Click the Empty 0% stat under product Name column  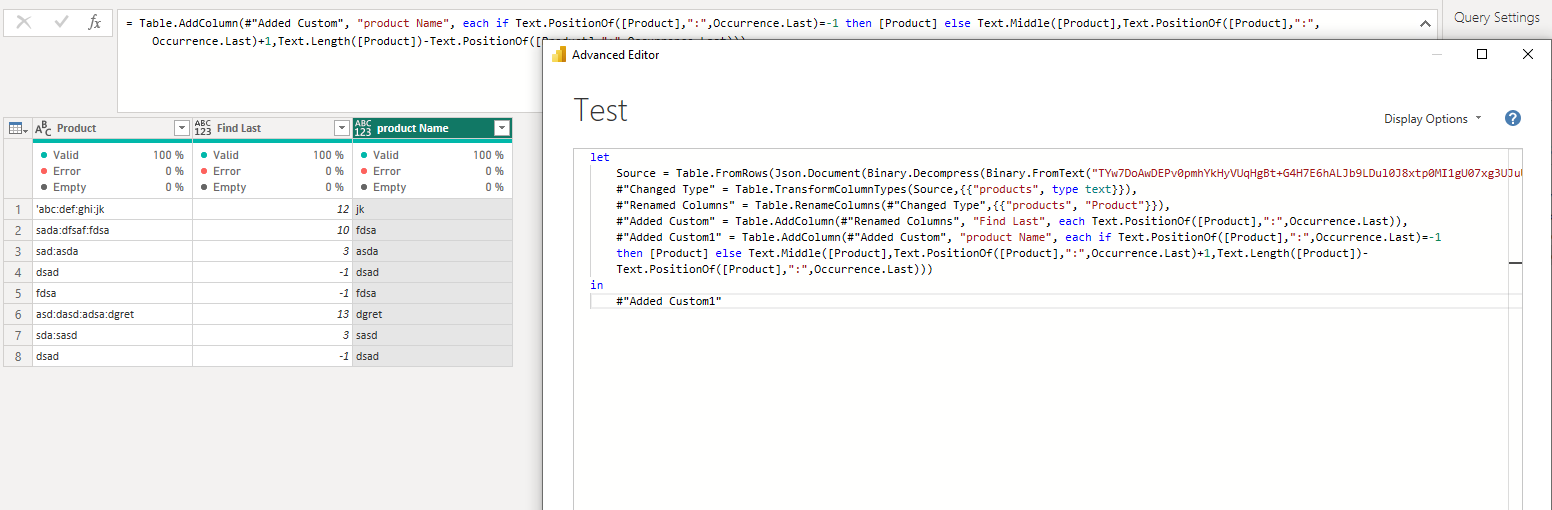coord(432,187)
